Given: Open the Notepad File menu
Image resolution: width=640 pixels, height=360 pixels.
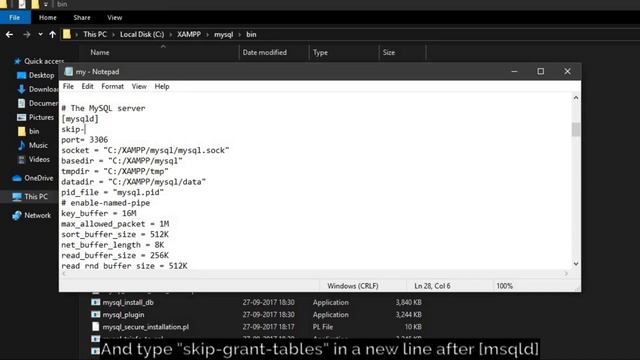Looking at the screenshot, I should tap(68, 87).
